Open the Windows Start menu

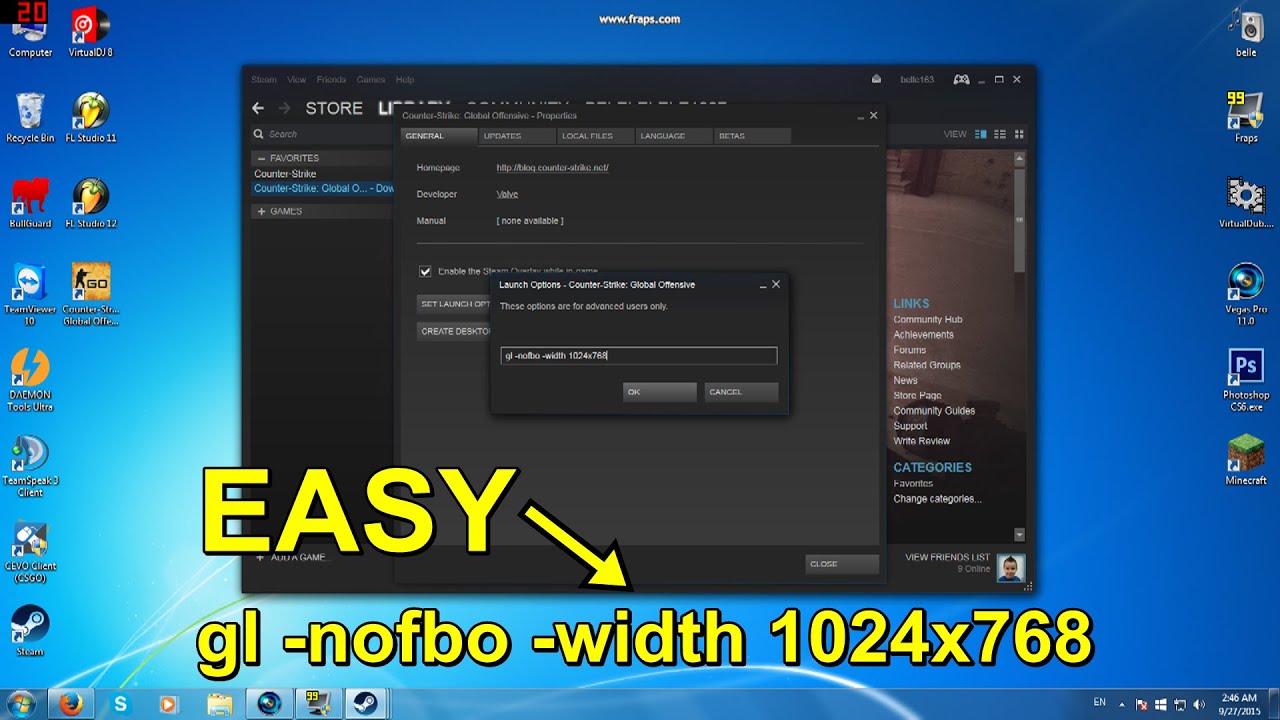20,704
